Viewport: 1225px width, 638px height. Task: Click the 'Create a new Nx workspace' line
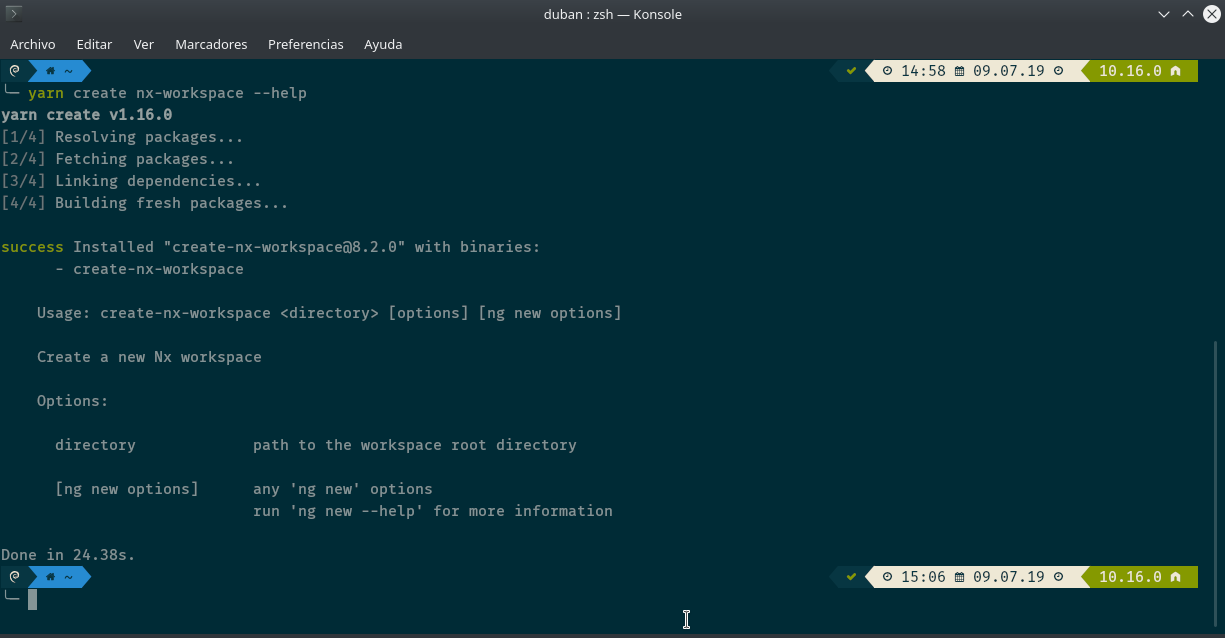tap(149, 357)
